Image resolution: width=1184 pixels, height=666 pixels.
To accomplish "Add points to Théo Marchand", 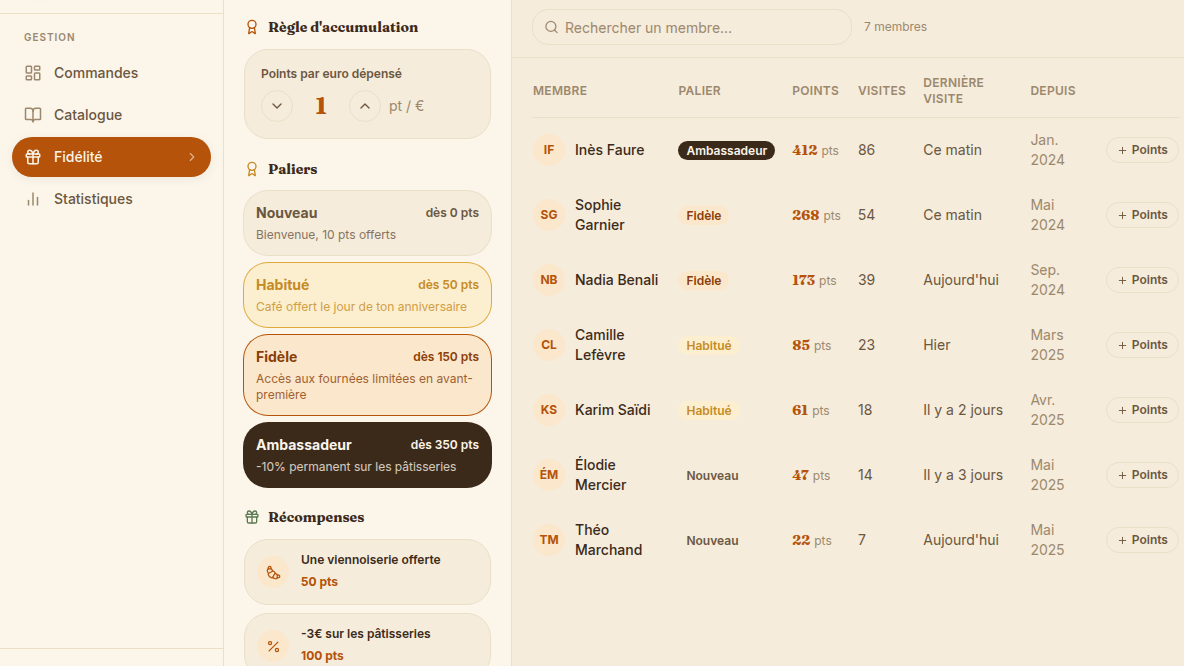I will tap(1142, 540).
